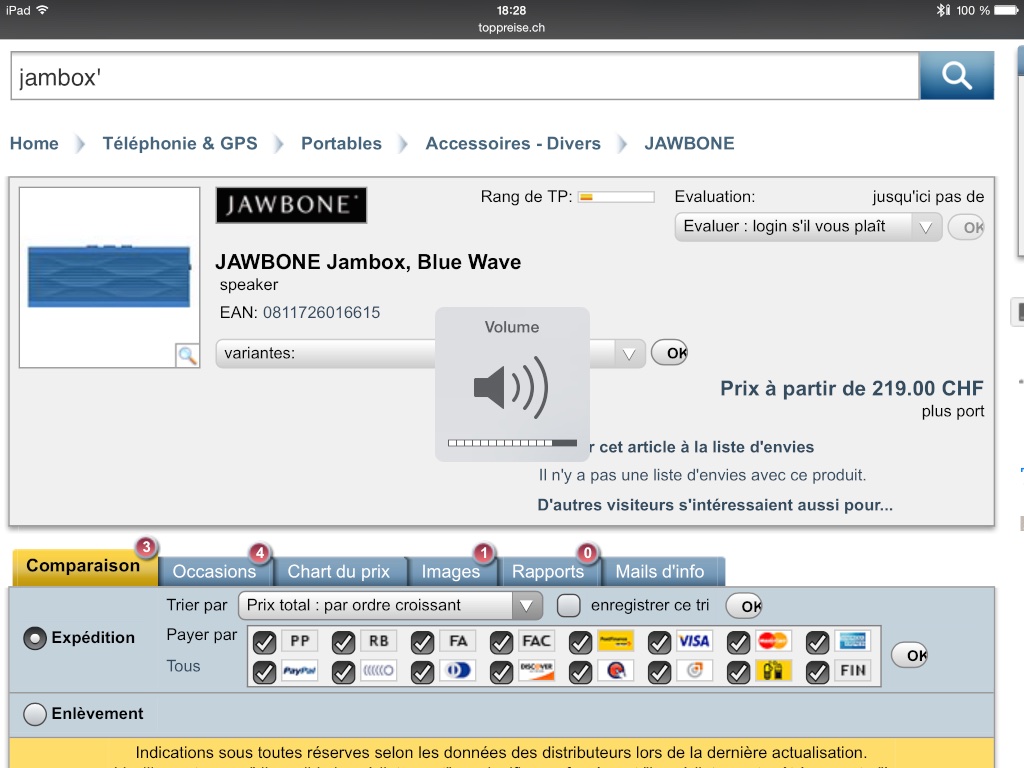
Task: Click the PayPal payment icon
Action: pos(298,671)
